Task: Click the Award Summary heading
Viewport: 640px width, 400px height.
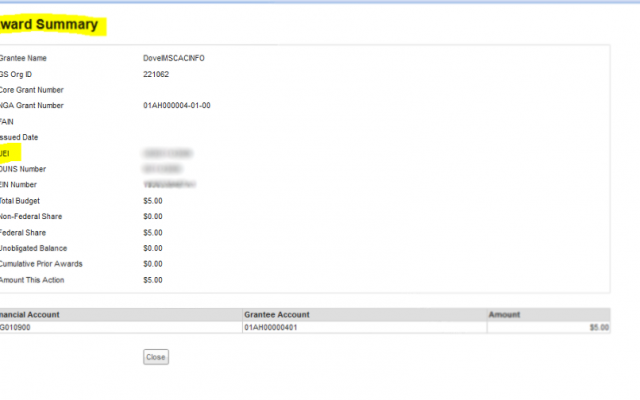Action: pyautogui.click(x=52, y=25)
